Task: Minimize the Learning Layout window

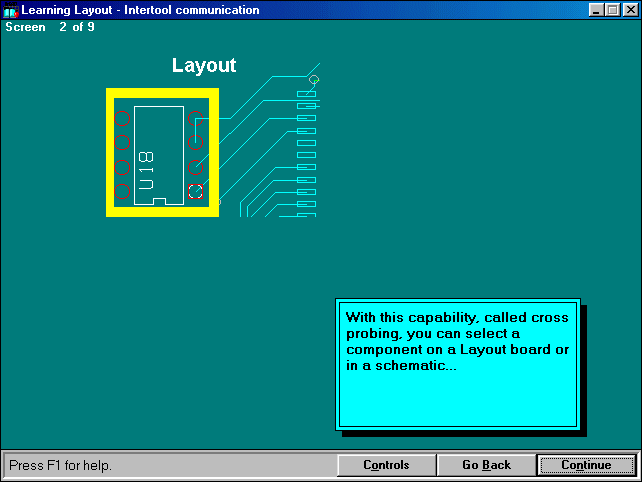Action: 597,10
